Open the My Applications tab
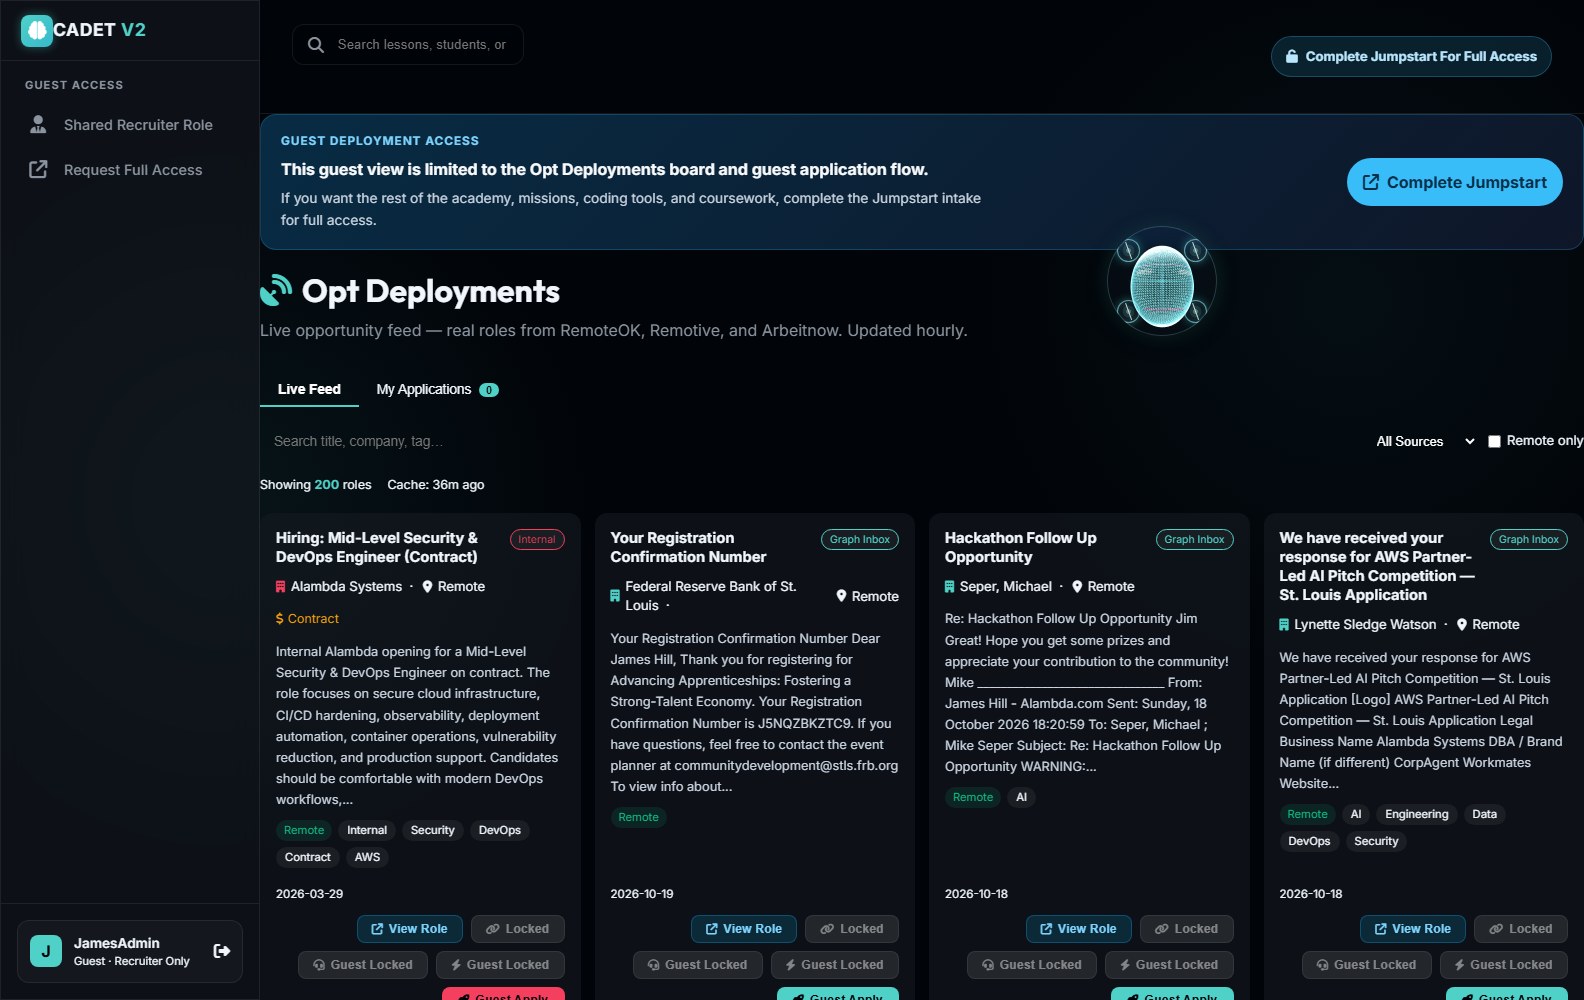 (437, 389)
